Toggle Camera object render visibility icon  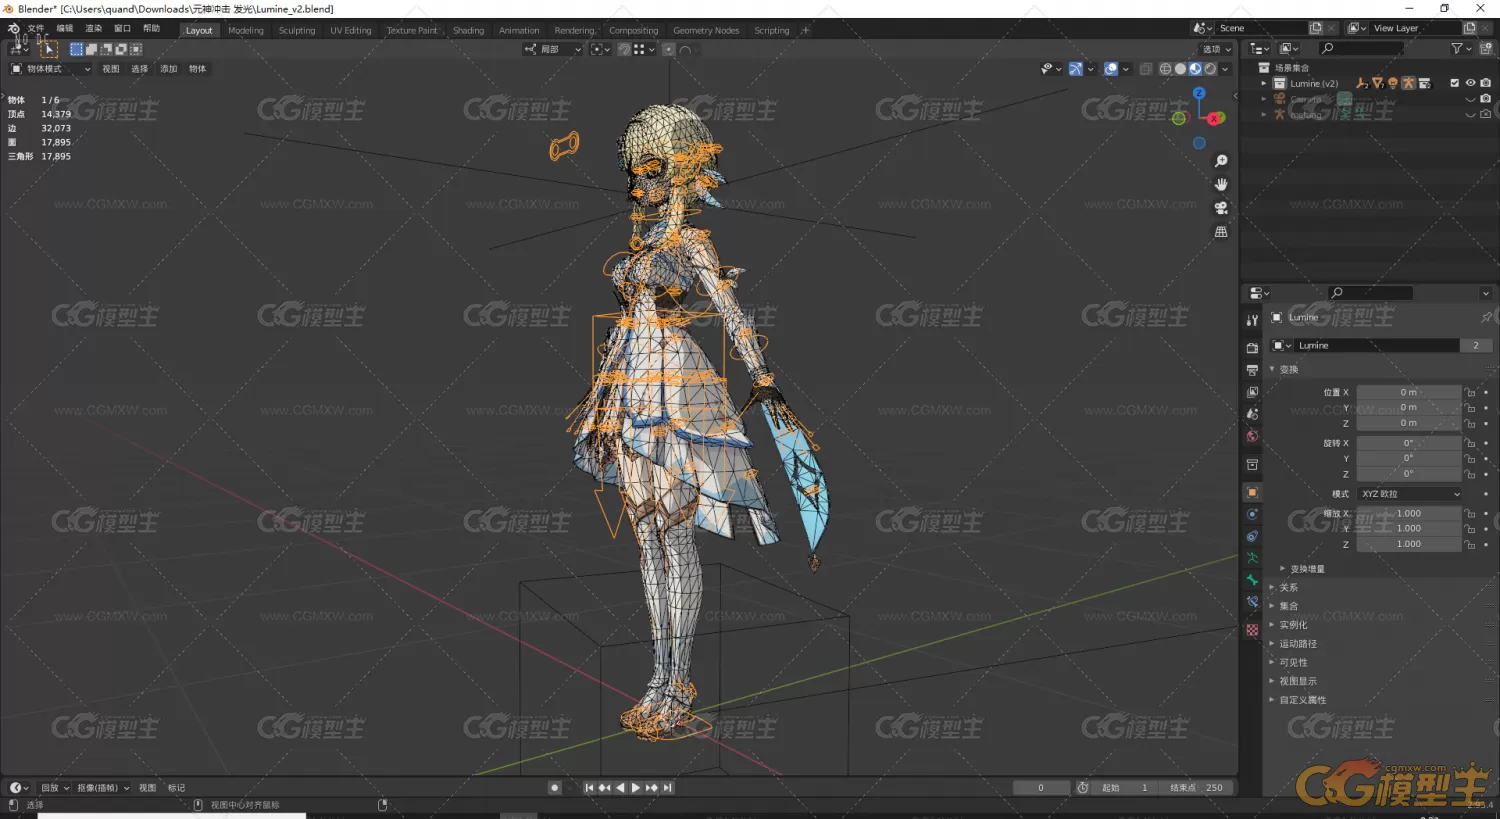(x=1485, y=99)
